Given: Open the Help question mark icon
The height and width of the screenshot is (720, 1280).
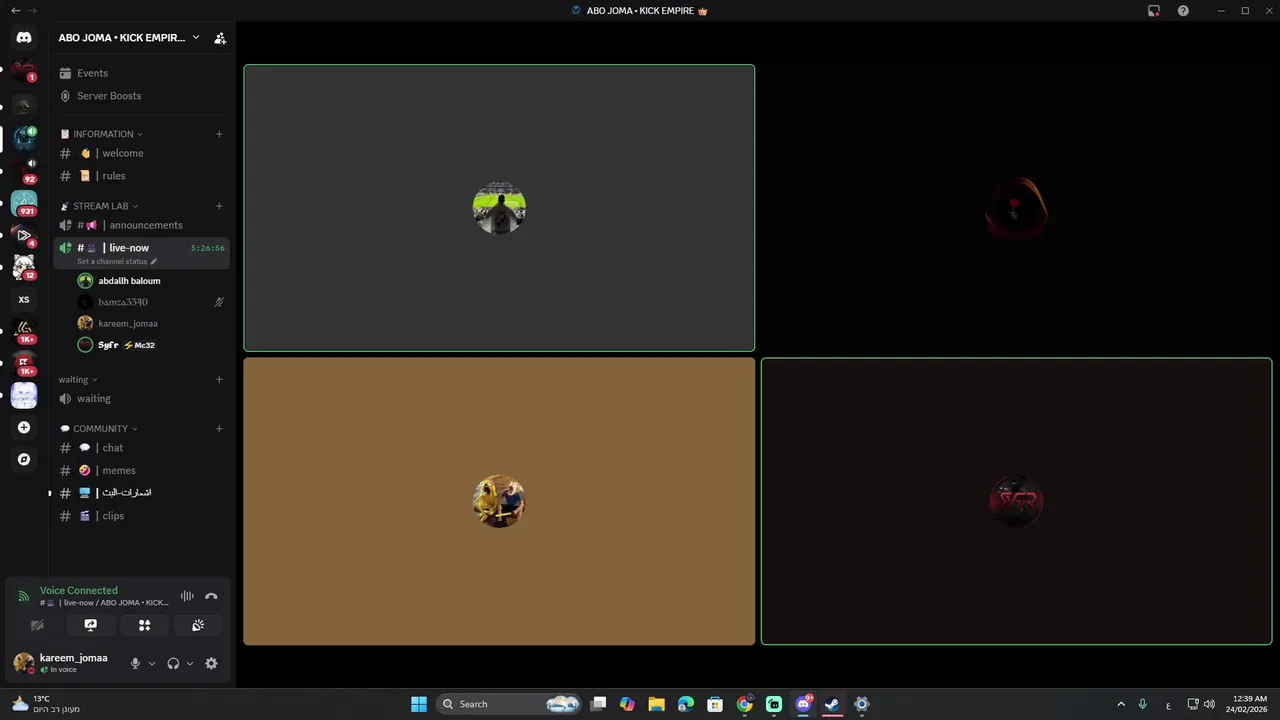Looking at the screenshot, I should pyautogui.click(x=1183, y=11).
